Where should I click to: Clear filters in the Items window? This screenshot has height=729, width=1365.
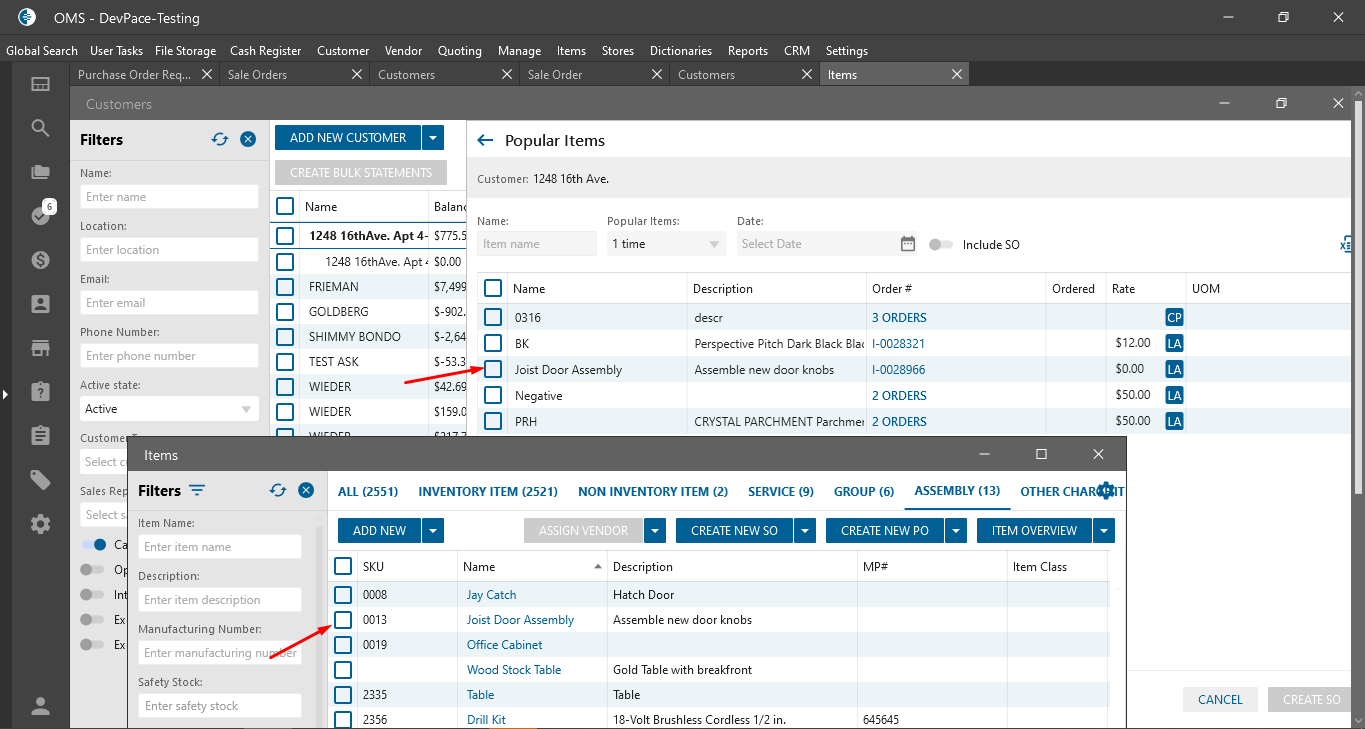[306, 491]
